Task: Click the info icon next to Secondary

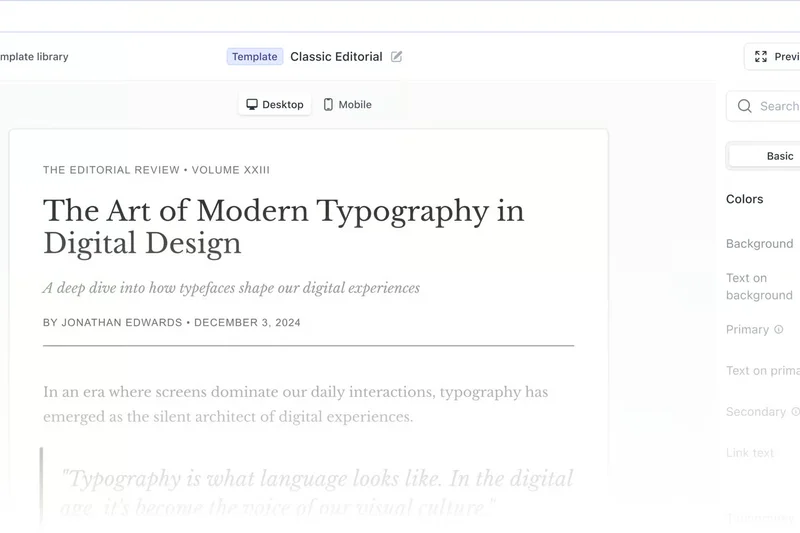Action: point(795,412)
